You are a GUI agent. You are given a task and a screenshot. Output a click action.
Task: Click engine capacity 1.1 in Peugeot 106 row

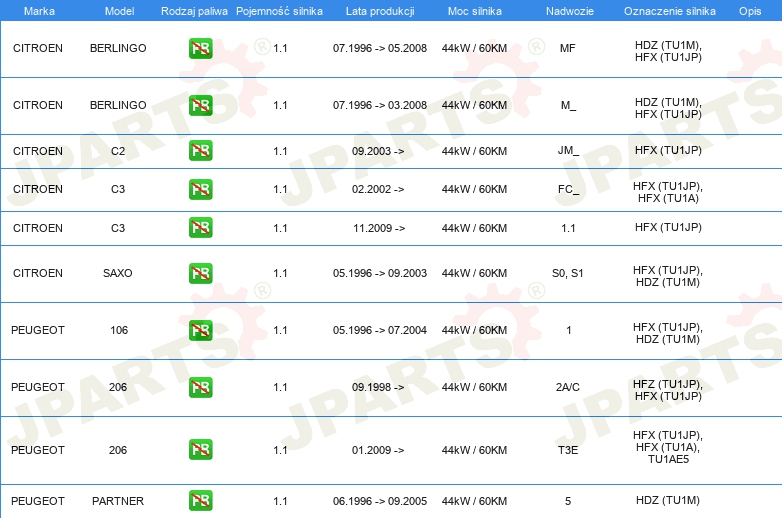[280, 330]
